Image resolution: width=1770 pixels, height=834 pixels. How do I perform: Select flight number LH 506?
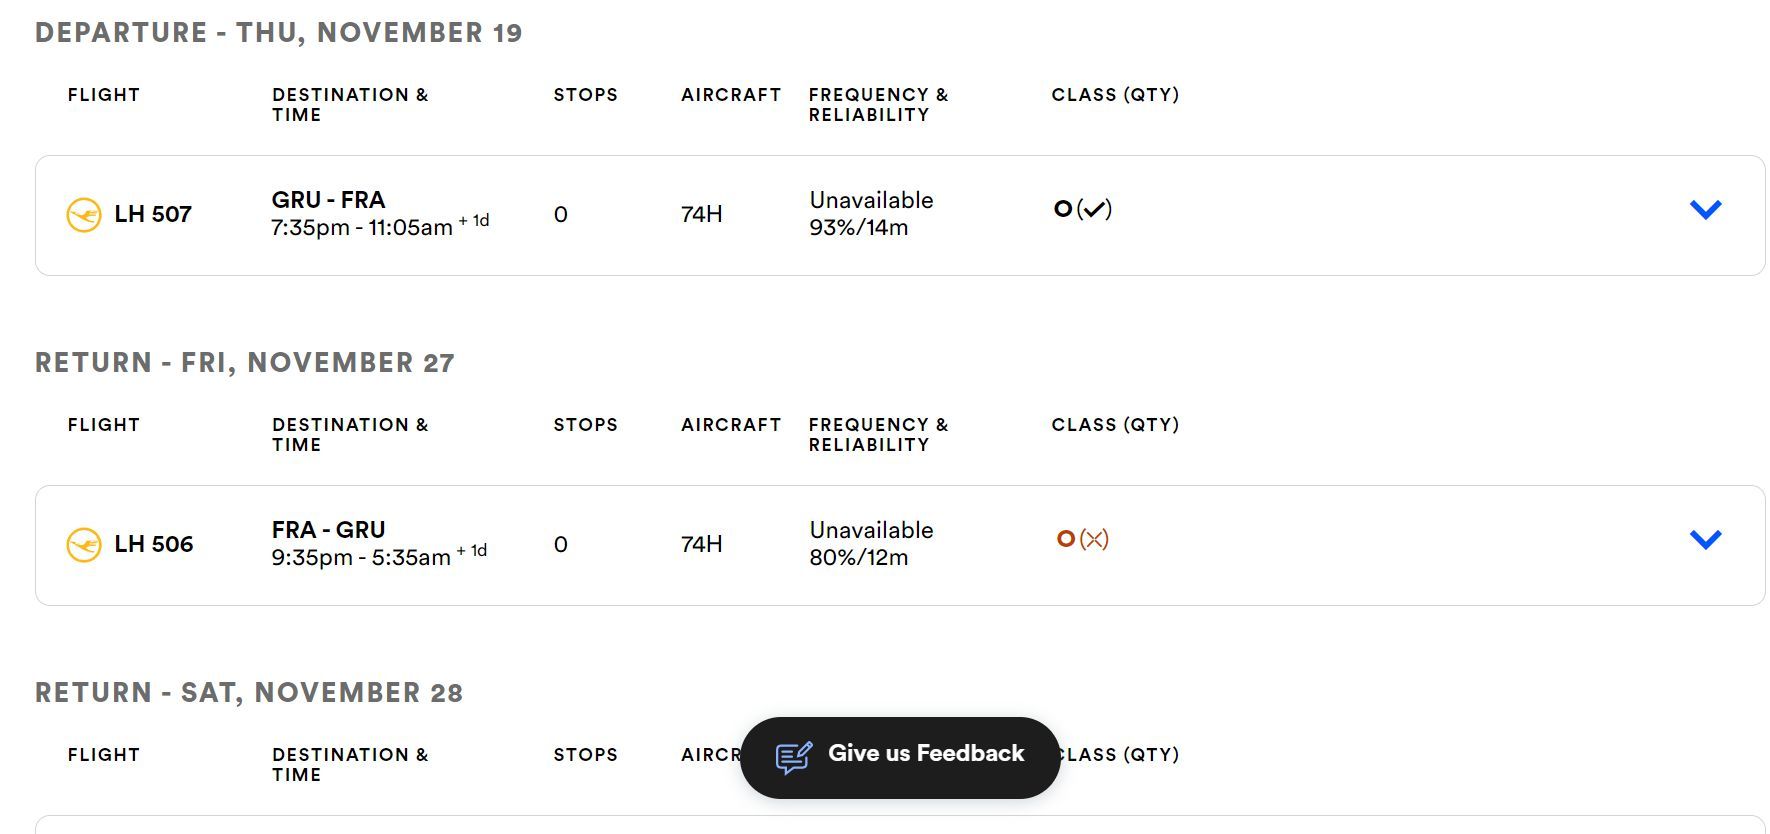point(154,544)
